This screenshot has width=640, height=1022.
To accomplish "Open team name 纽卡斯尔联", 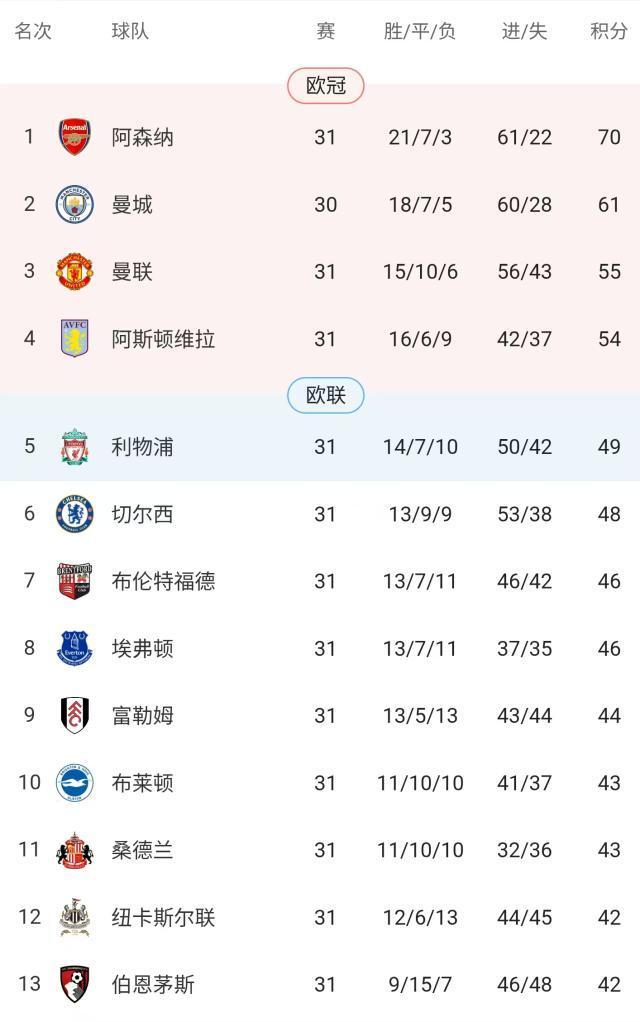I will tap(163, 917).
